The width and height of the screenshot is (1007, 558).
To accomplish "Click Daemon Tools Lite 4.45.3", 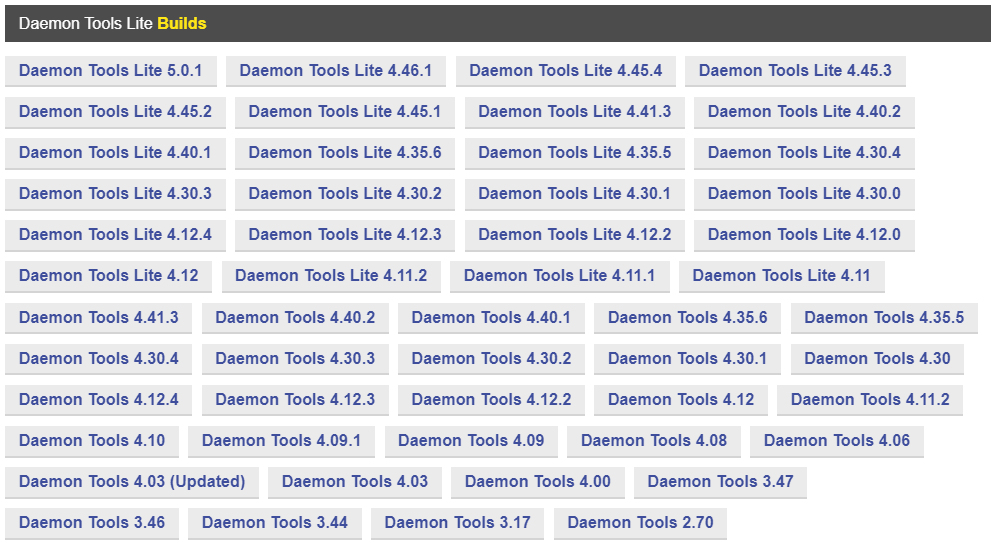I will pos(795,71).
